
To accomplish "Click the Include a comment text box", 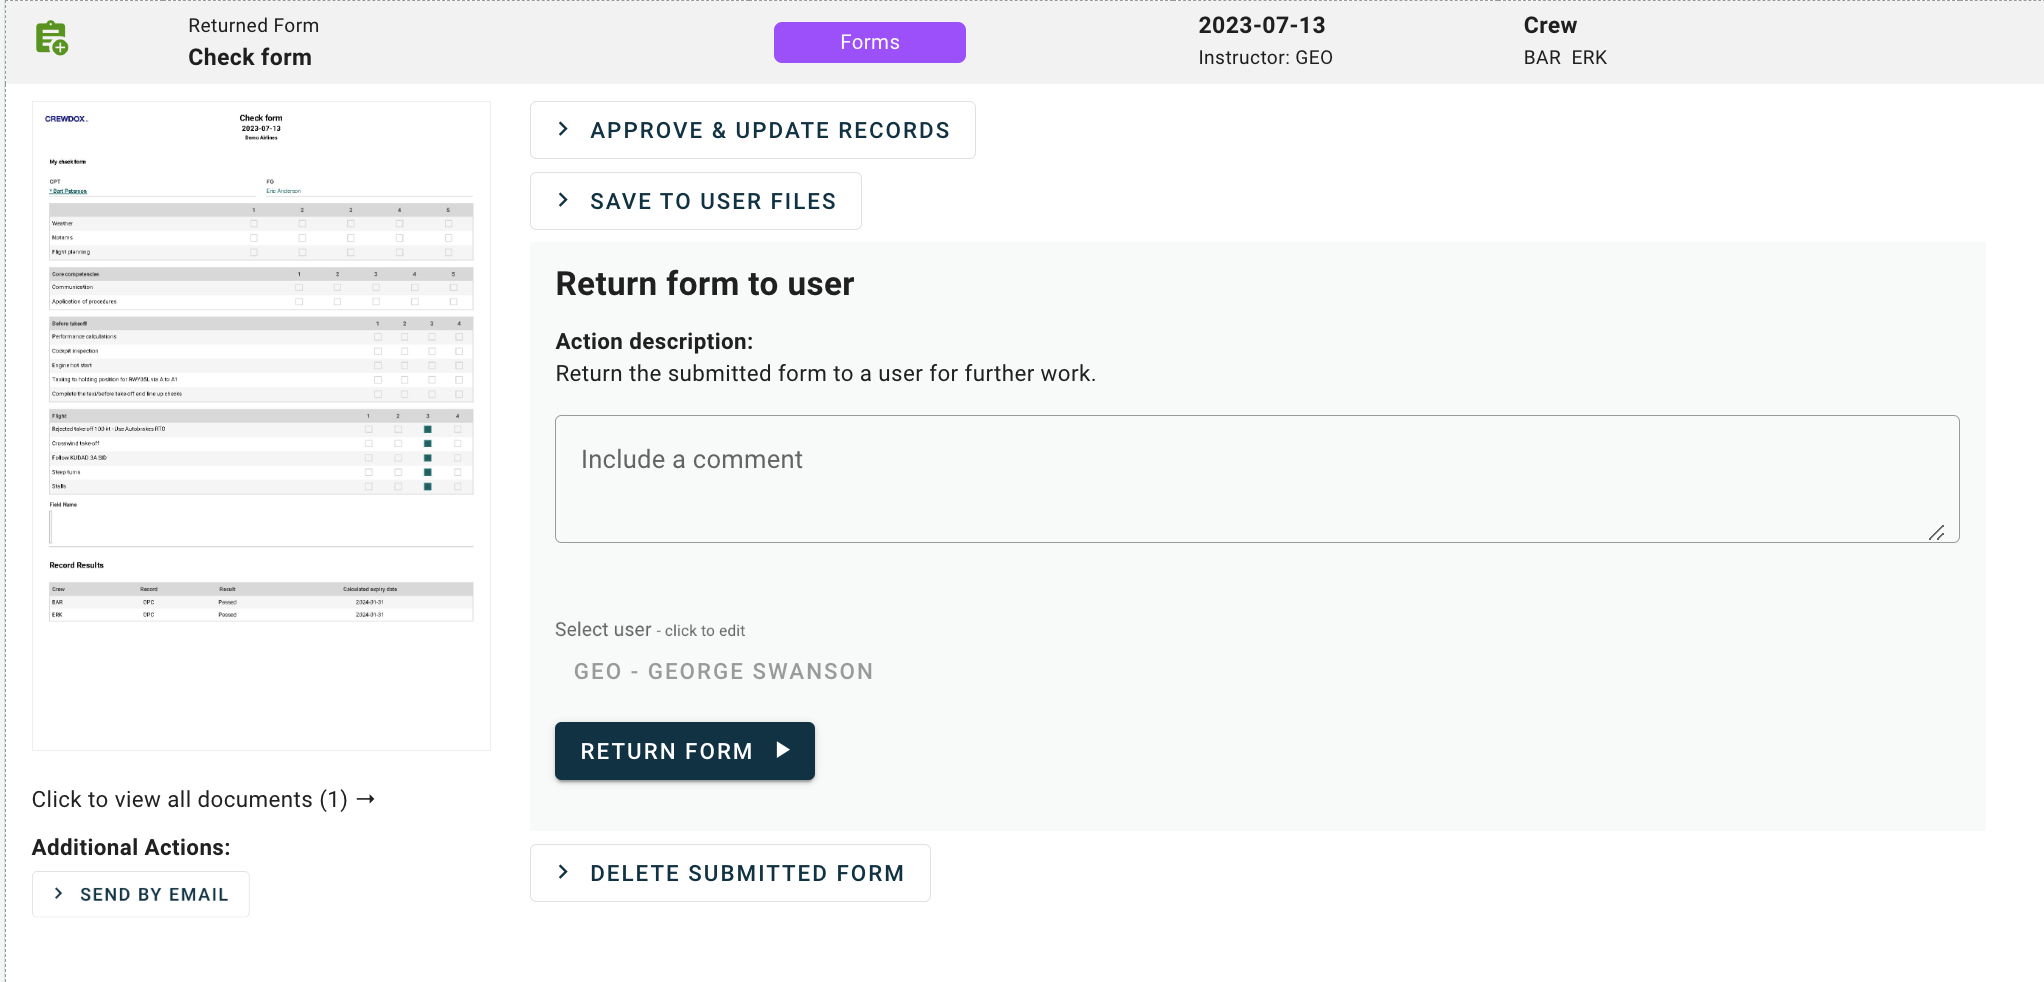I will point(1256,478).
